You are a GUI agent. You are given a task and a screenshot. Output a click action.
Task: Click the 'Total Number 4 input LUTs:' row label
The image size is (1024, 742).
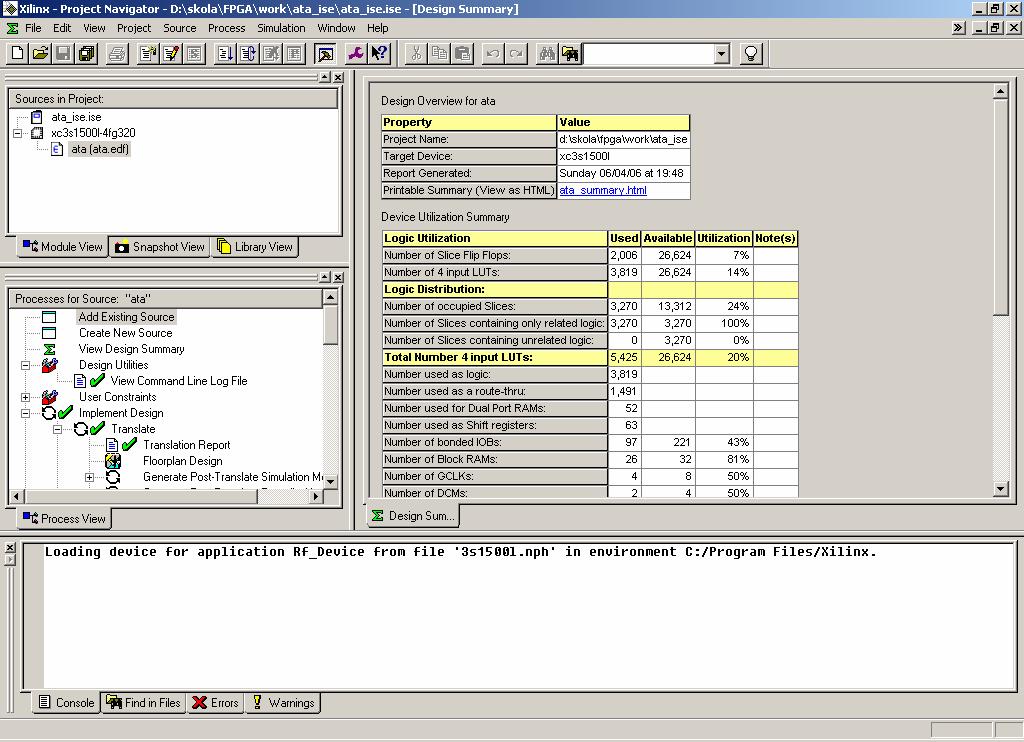click(494, 357)
